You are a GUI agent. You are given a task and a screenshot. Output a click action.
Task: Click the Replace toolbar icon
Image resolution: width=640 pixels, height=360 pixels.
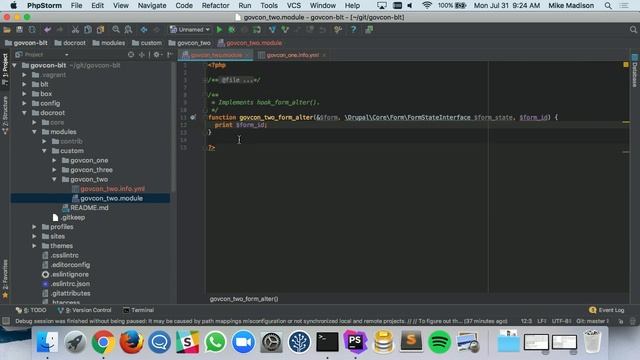pos(128,30)
